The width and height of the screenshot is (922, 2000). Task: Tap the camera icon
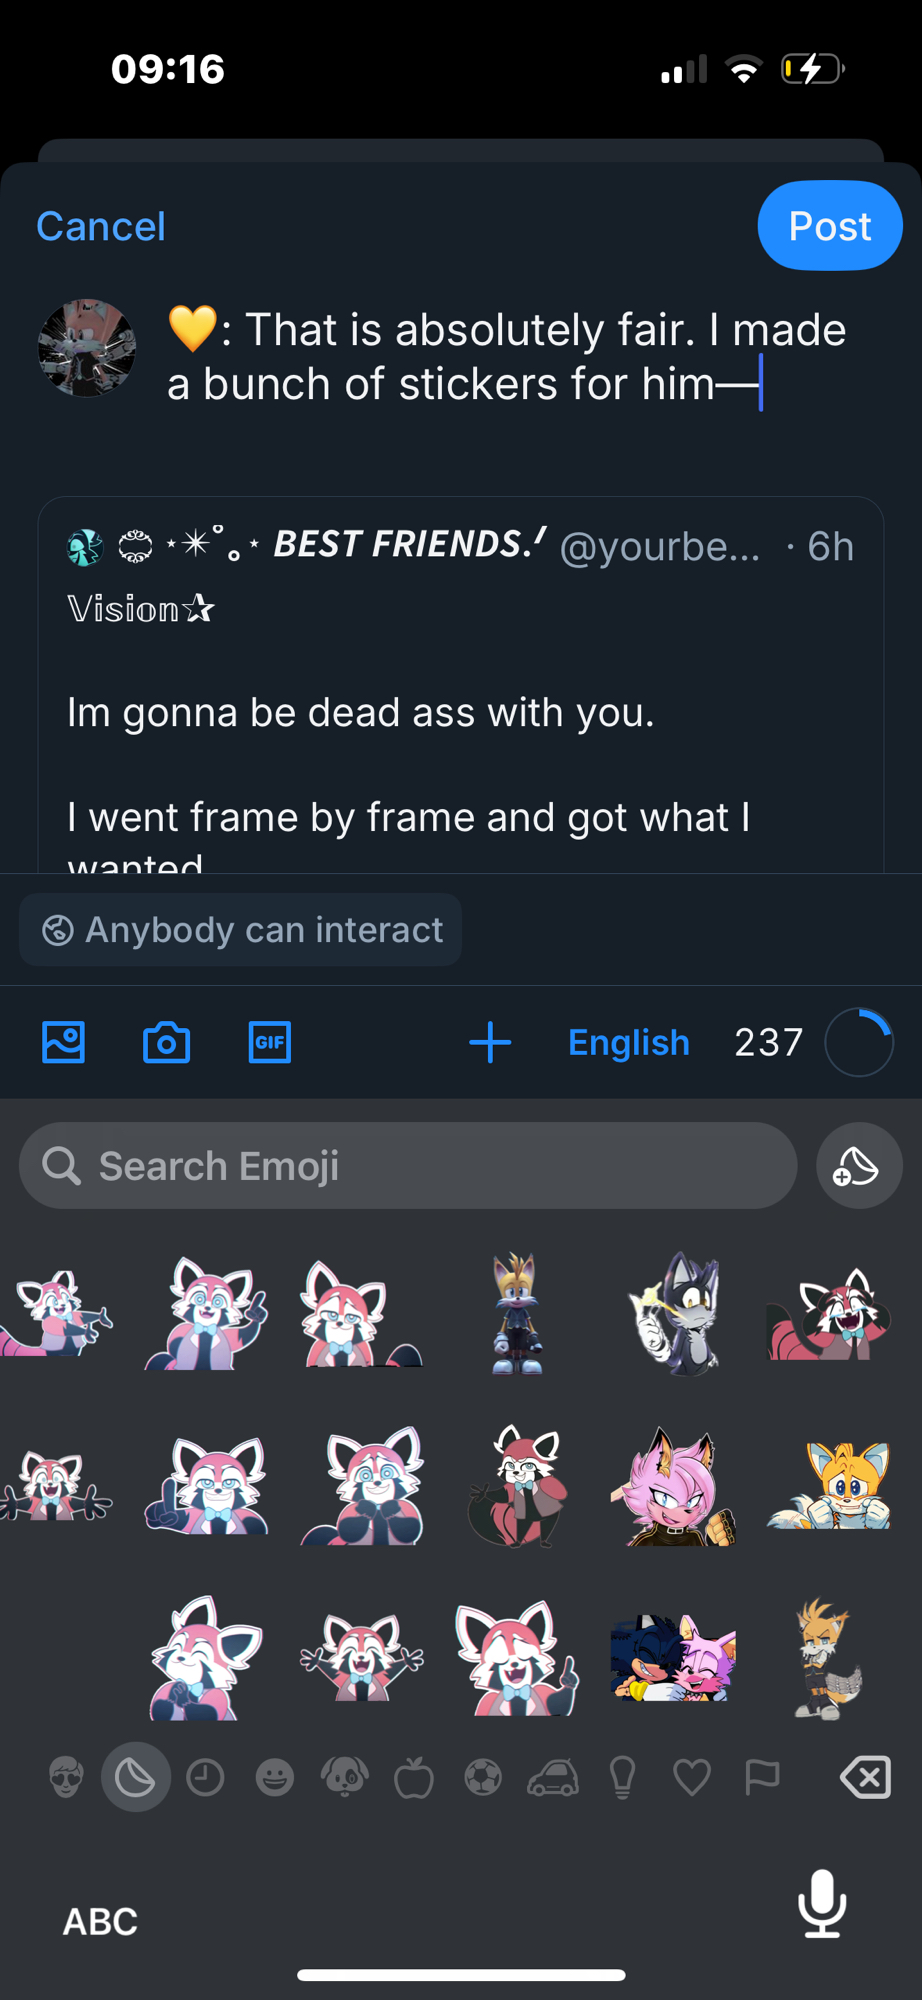click(166, 1042)
